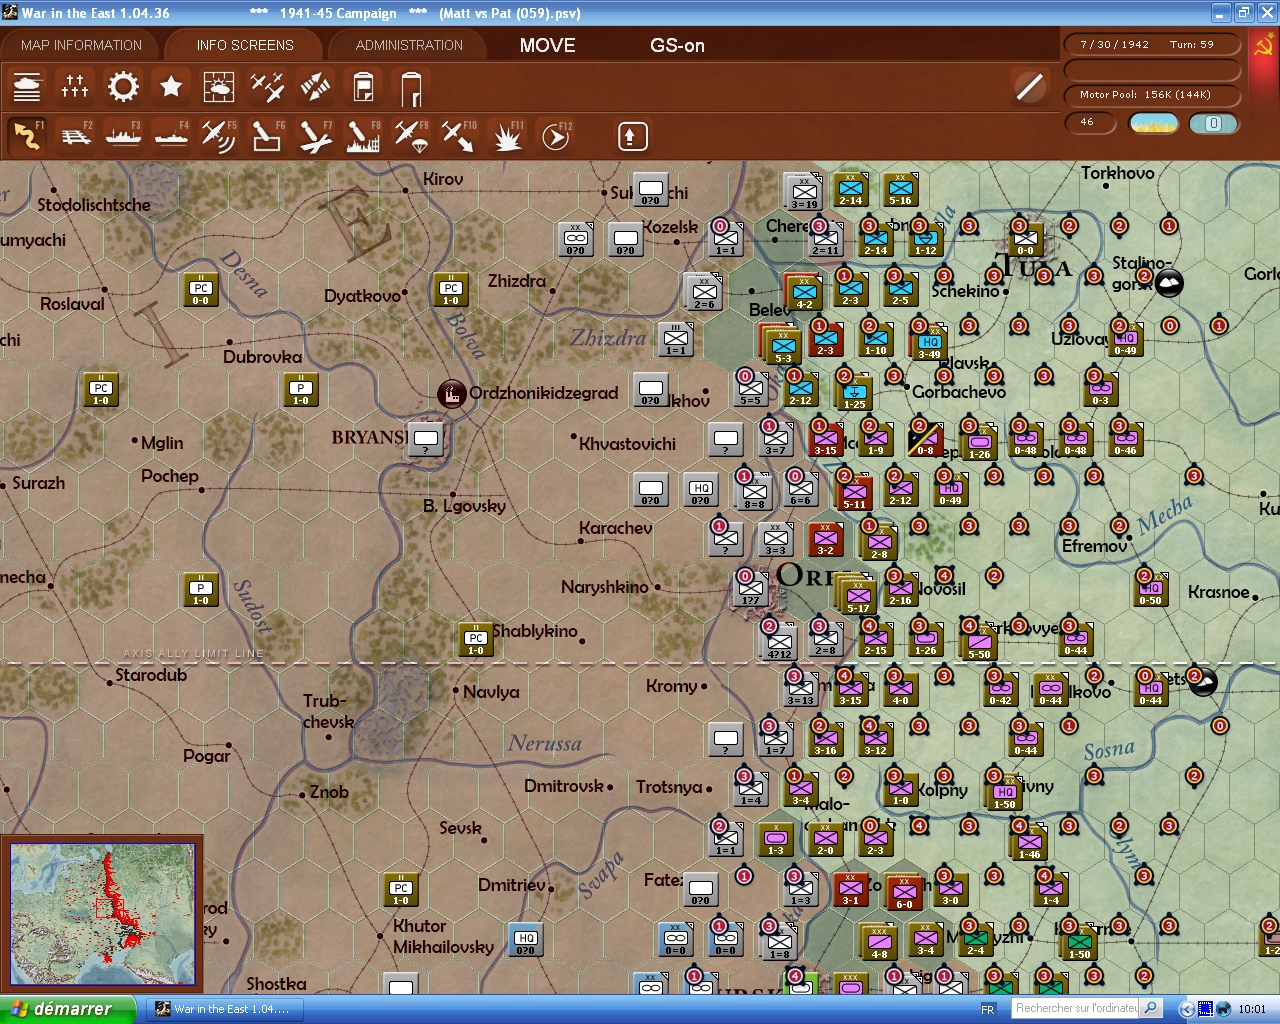This screenshot has height=1024, width=1280.
Task: Click the PC 0-0 counter near Roslavl
Action: (201, 290)
